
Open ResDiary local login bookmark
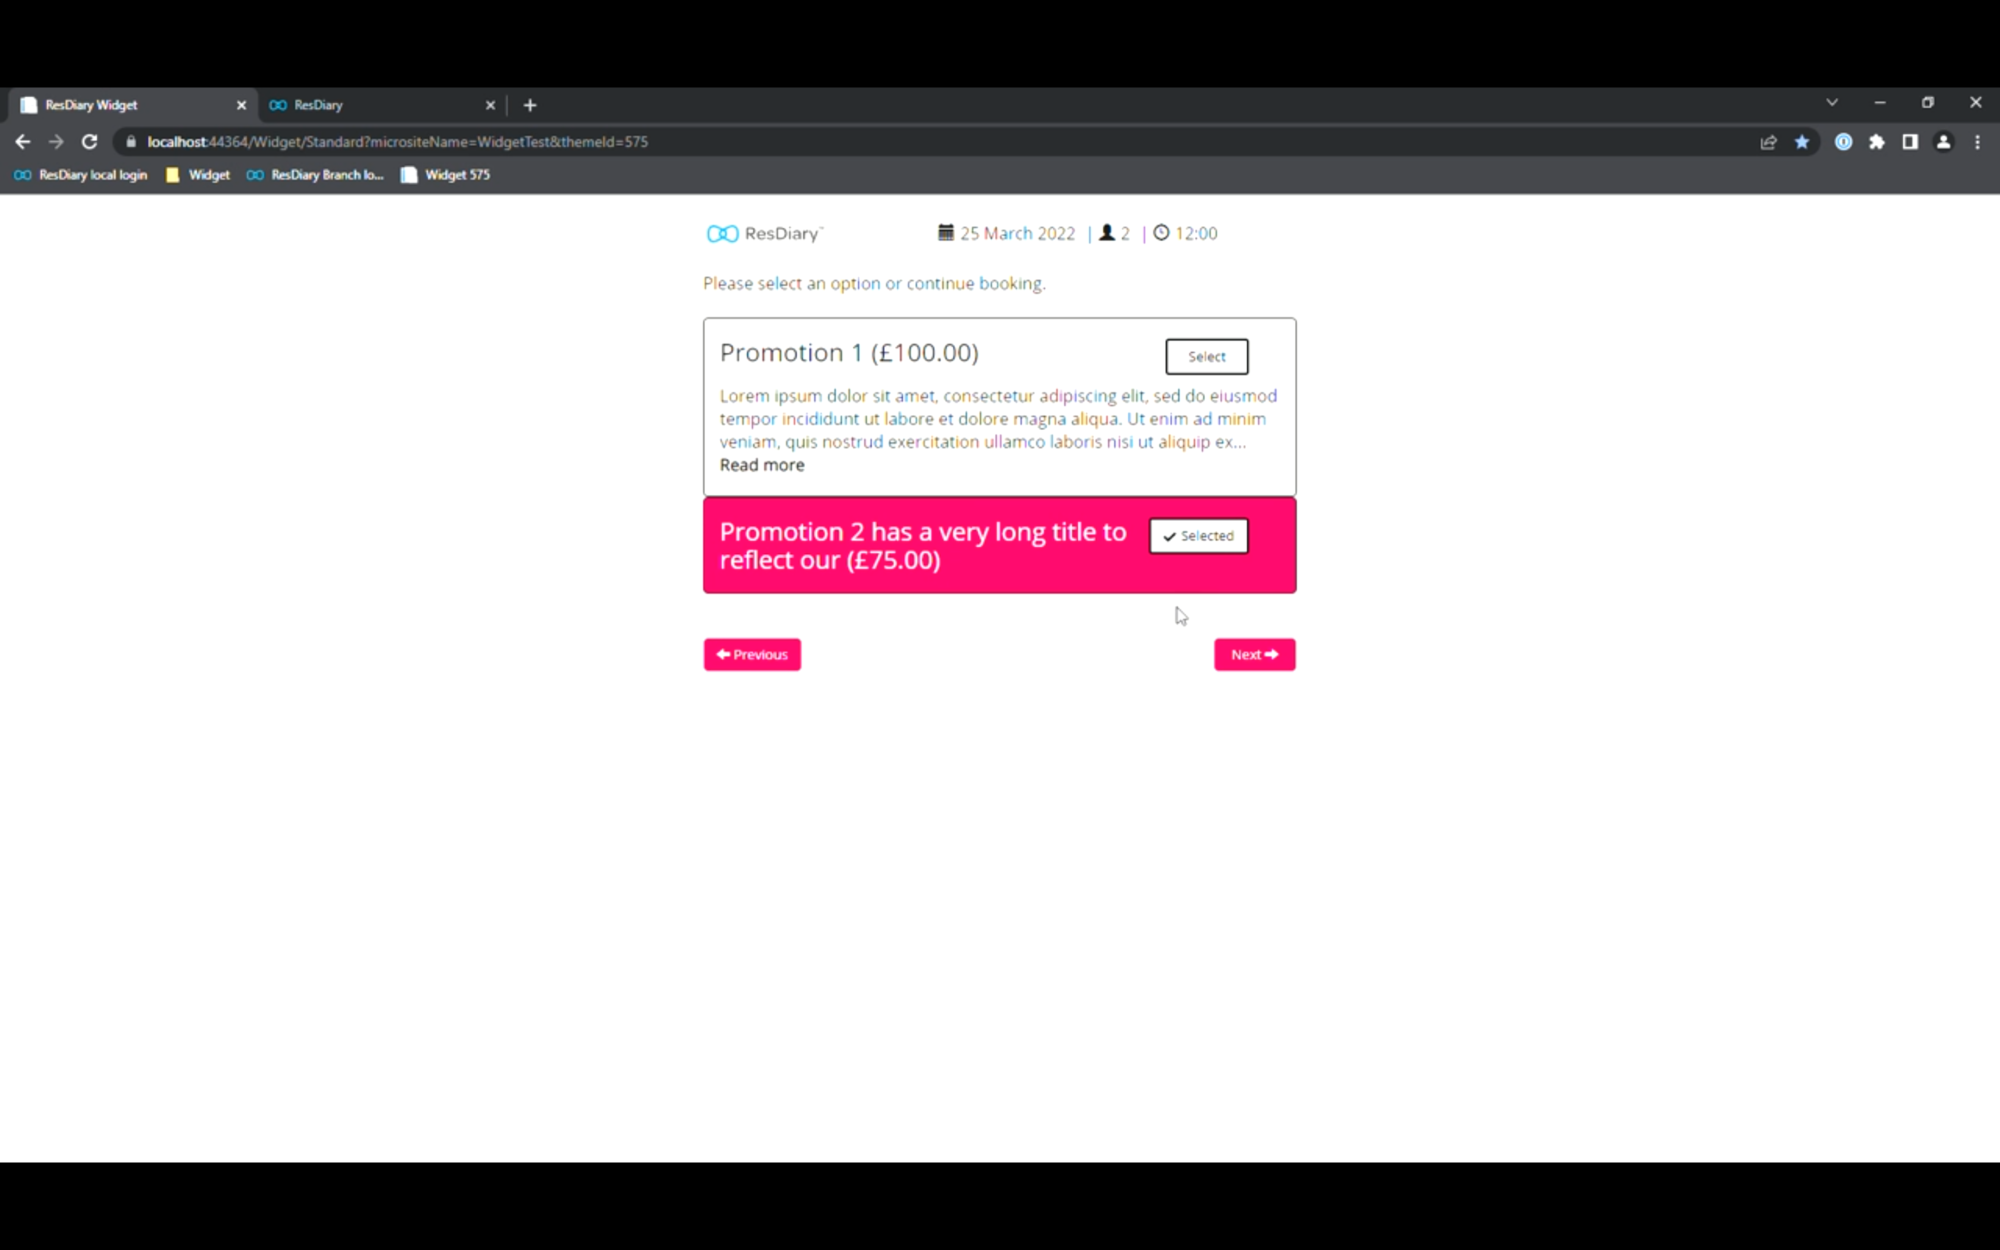coord(81,175)
